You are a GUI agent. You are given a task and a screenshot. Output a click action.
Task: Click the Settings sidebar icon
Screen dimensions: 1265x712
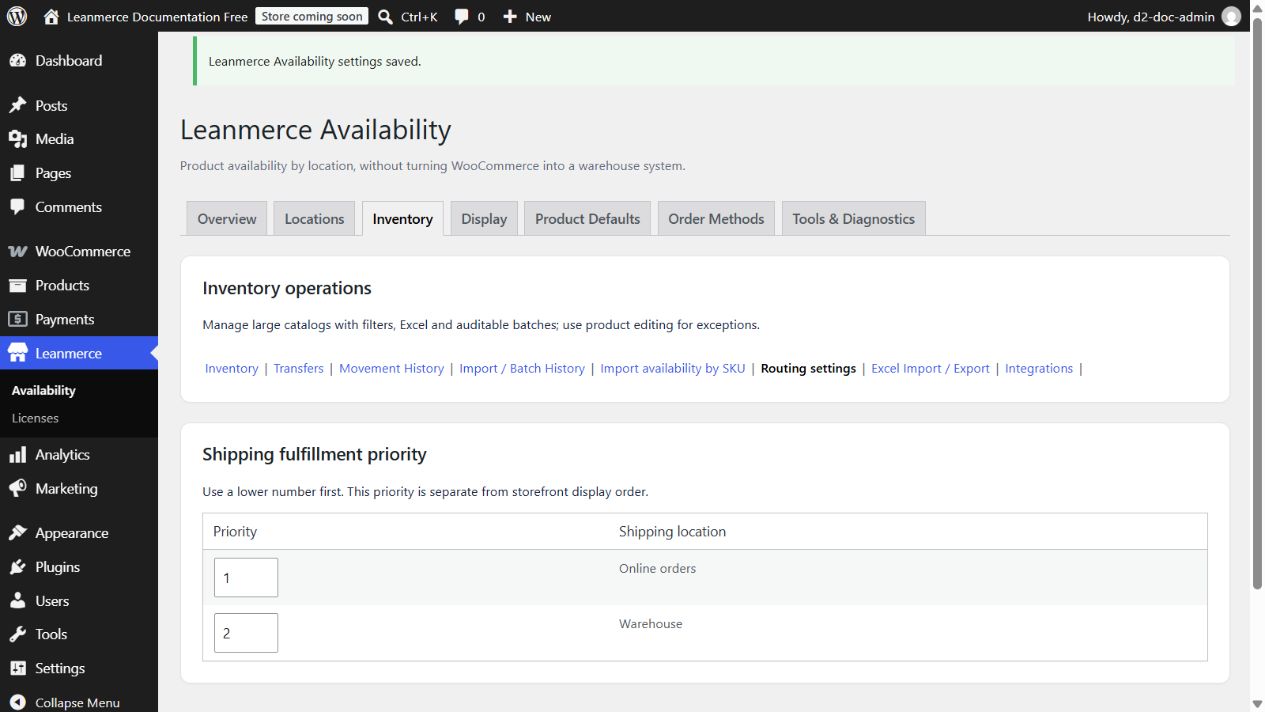point(17,668)
